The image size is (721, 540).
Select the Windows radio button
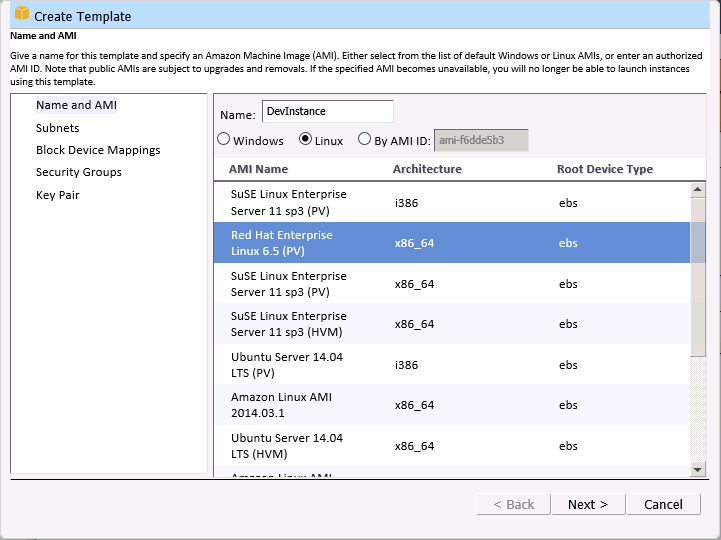pos(224,140)
